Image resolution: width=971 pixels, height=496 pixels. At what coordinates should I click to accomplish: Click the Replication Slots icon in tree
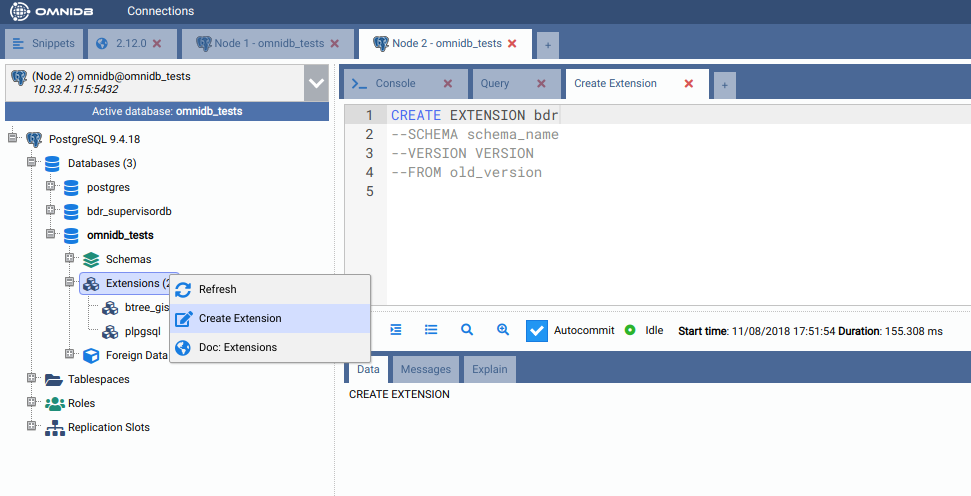pos(54,428)
